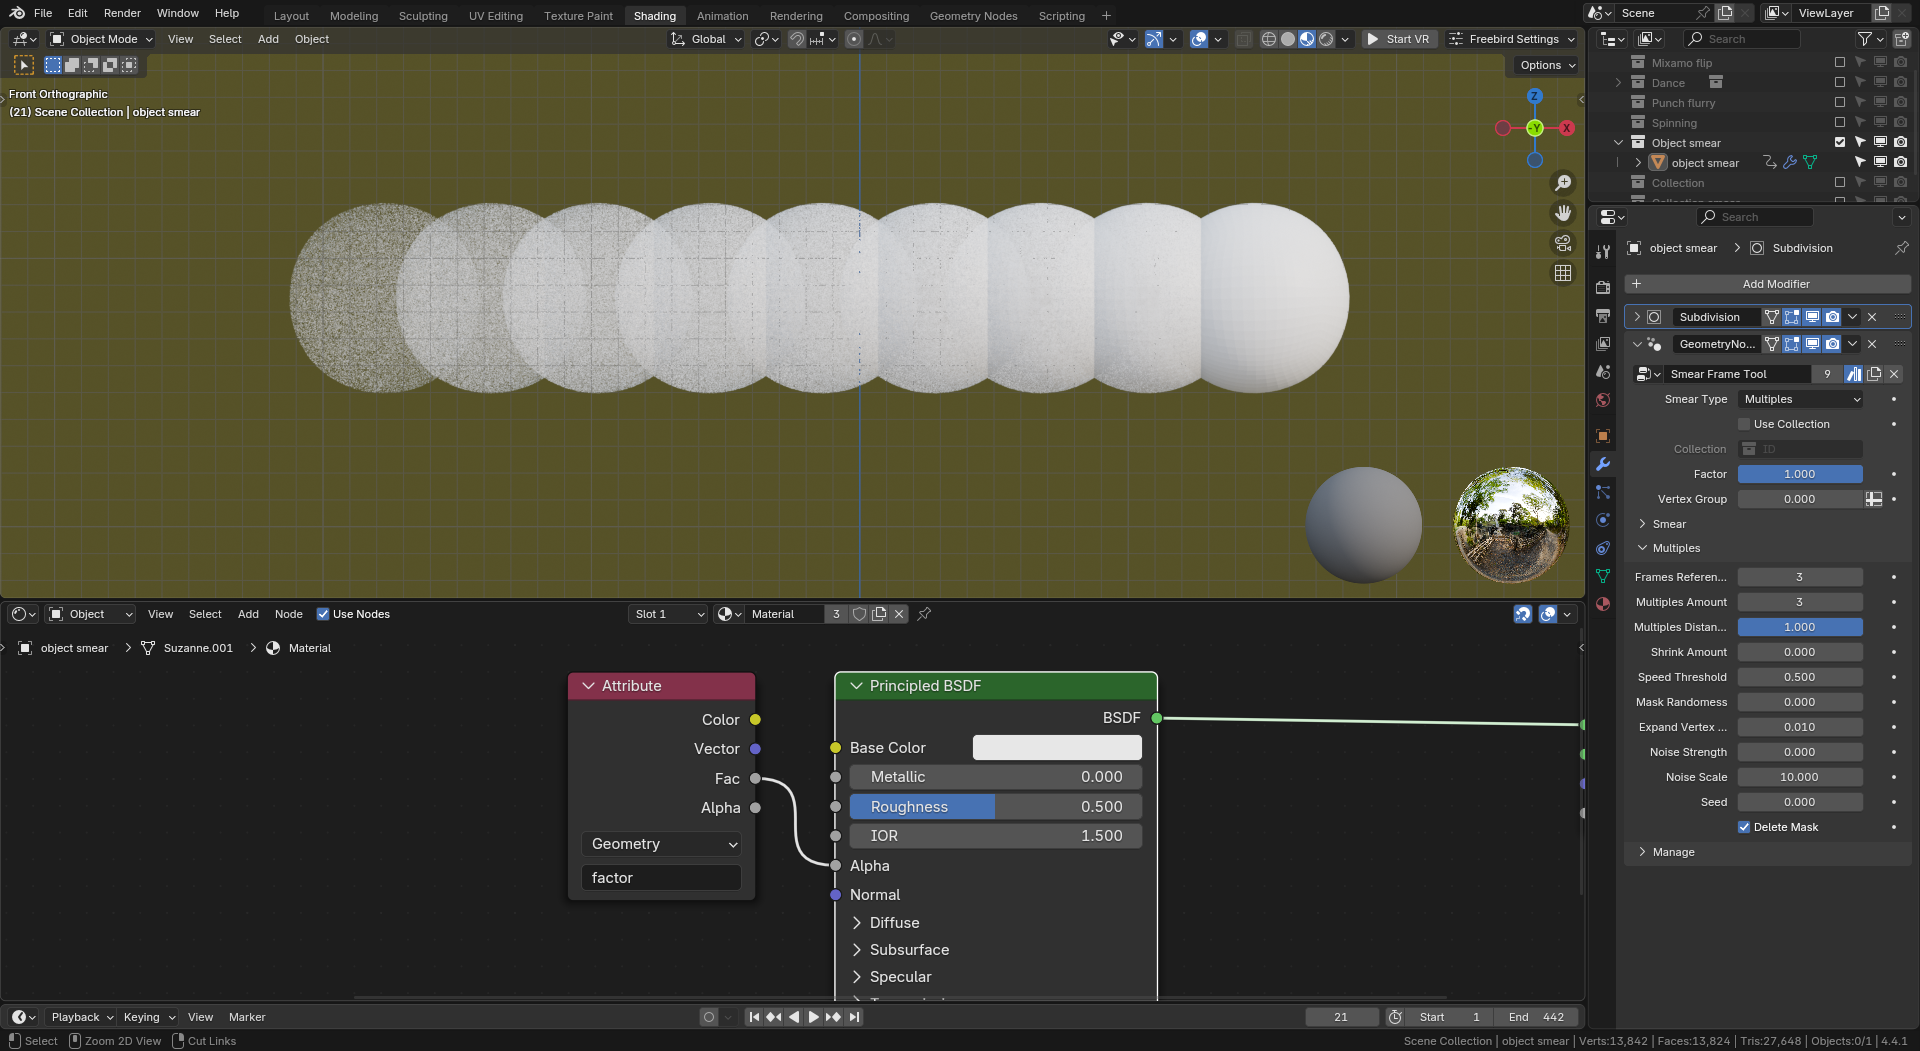Switch to the Layout workspace tab
The height and width of the screenshot is (1051, 1920).
coord(291,16)
